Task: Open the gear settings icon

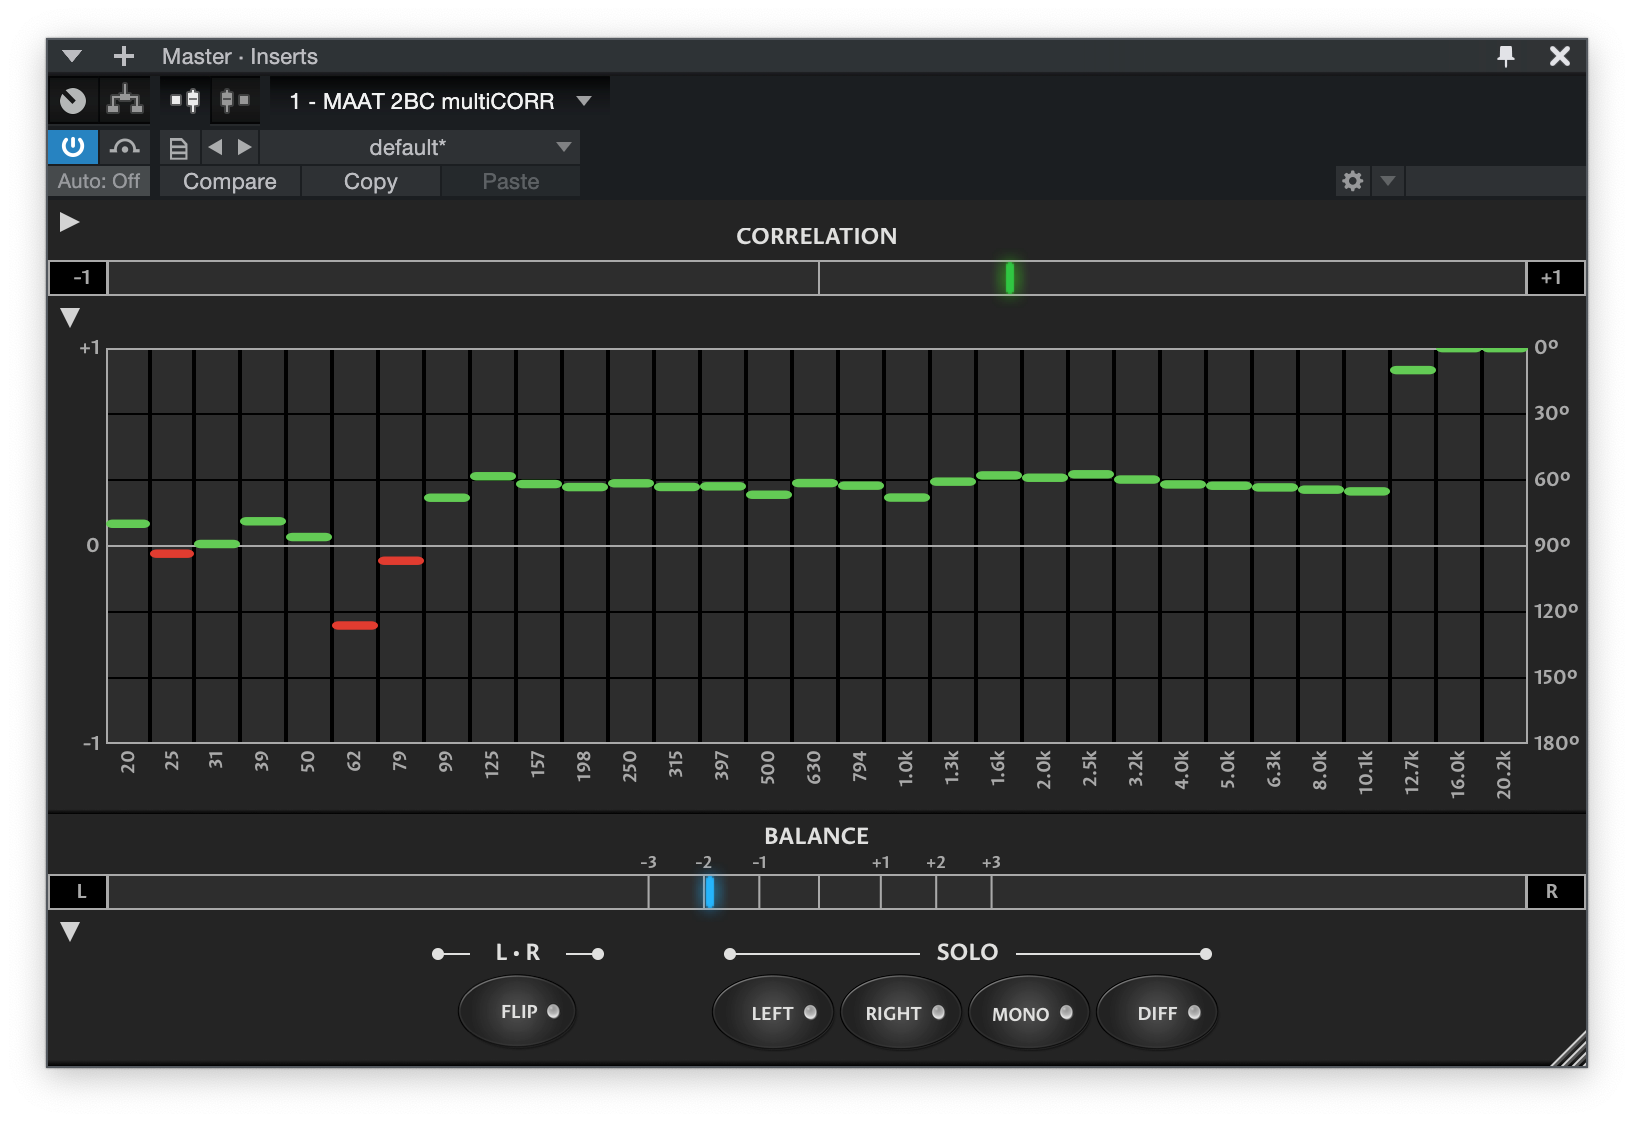Action: [1352, 181]
